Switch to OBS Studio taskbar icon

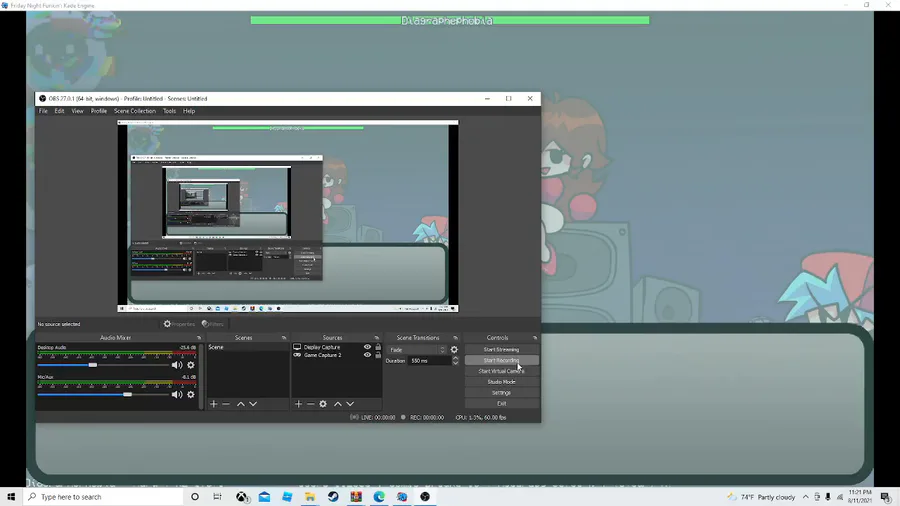425,497
